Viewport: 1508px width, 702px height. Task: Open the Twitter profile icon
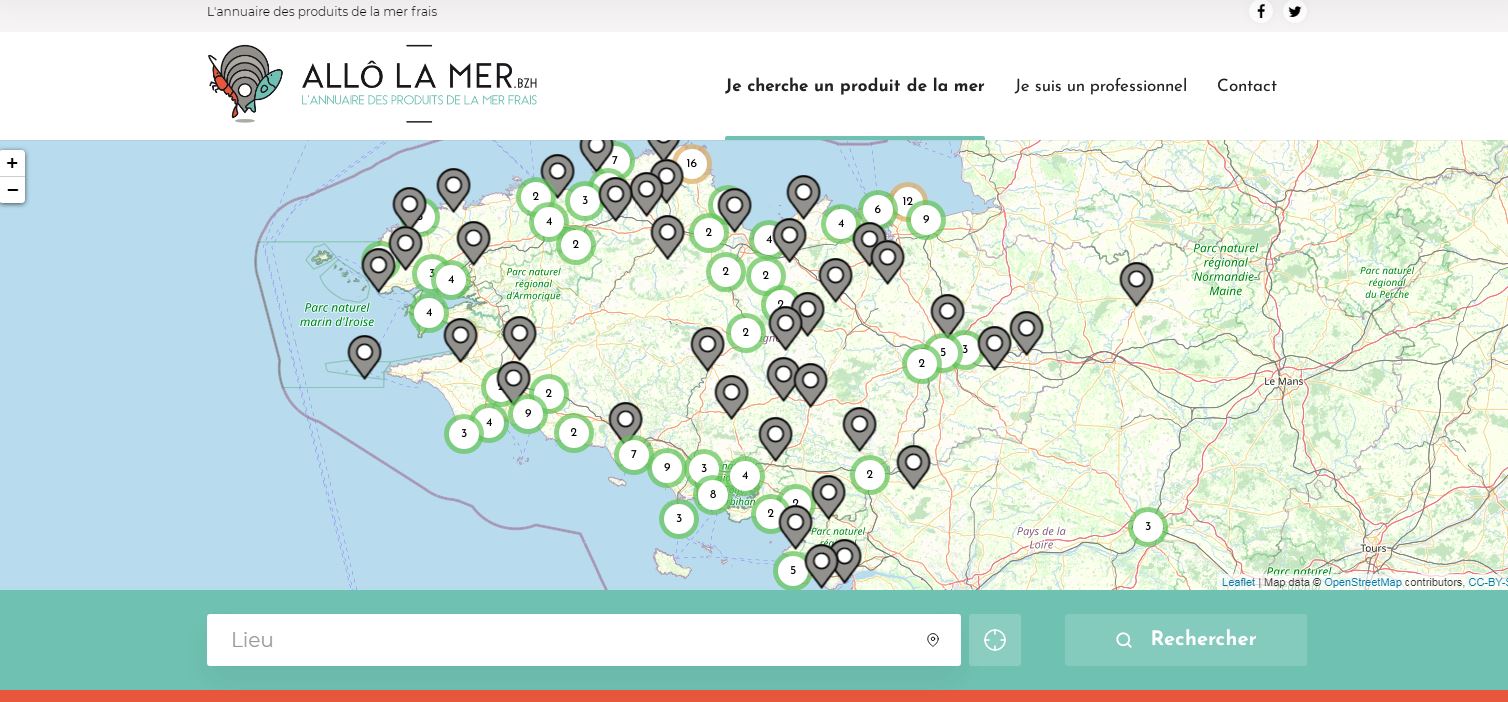coord(1295,12)
